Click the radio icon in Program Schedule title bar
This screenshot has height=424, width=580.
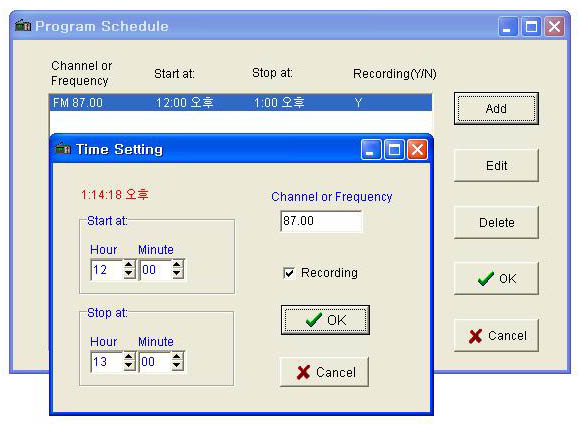coord(23,26)
